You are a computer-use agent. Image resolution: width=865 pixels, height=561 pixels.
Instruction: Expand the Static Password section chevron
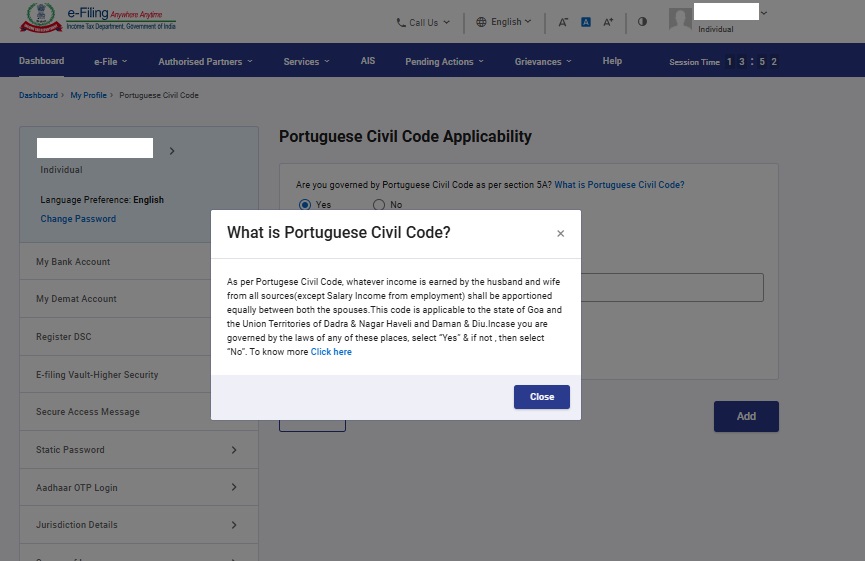pyautogui.click(x=234, y=450)
